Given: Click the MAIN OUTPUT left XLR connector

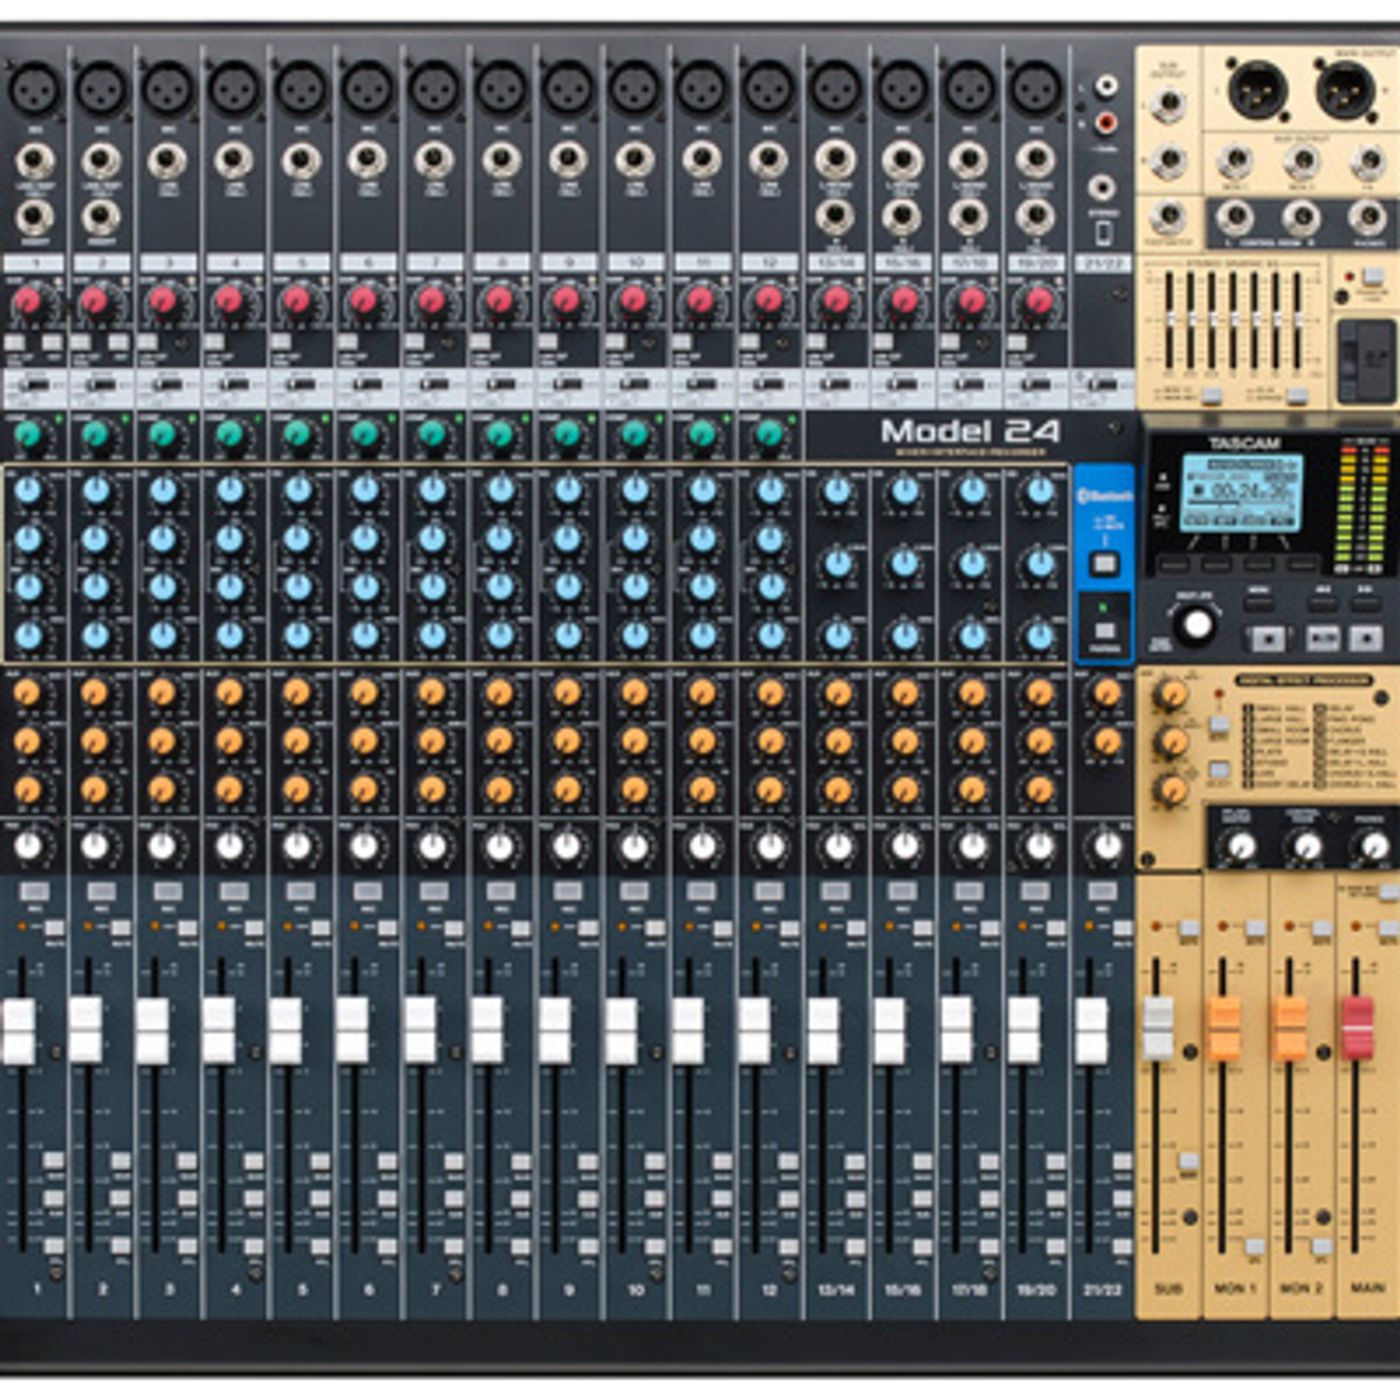Looking at the screenshot, I should click(1257, 90).
